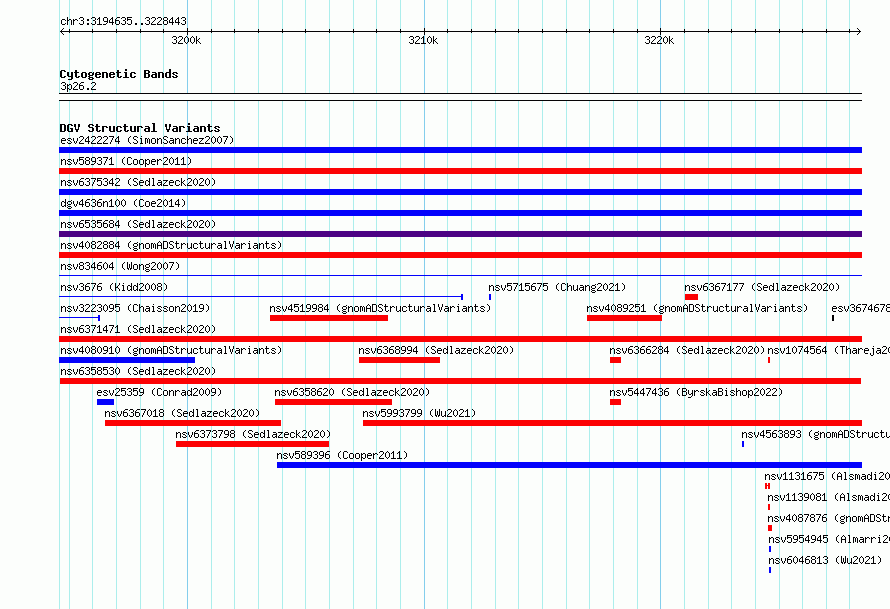Select the nsv4087876 variant label
Screen dimensions: 890x609
point(829,518)
